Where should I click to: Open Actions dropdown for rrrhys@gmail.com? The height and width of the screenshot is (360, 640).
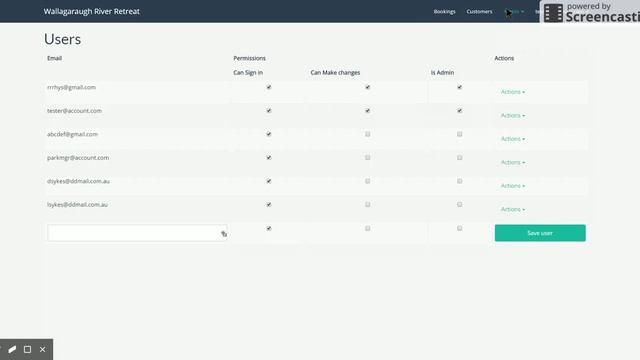[513, 92]
